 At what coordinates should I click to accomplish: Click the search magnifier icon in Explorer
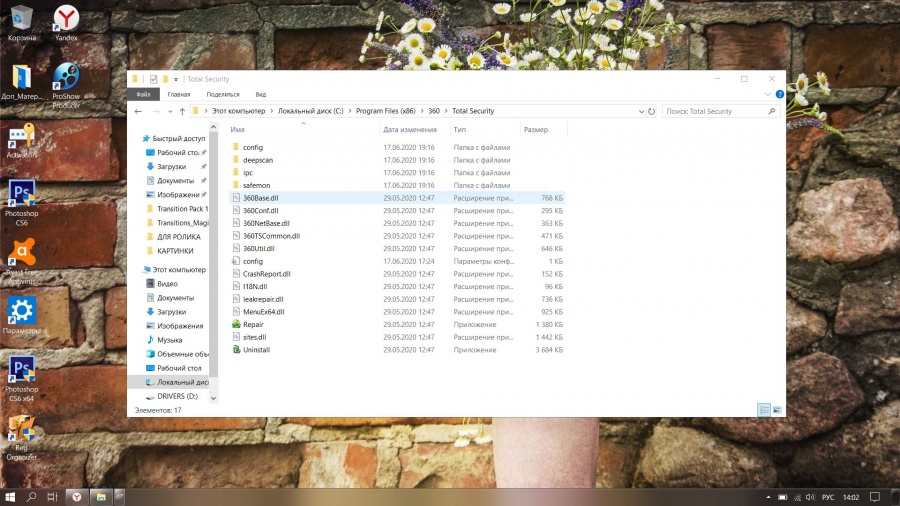[771, 111]
